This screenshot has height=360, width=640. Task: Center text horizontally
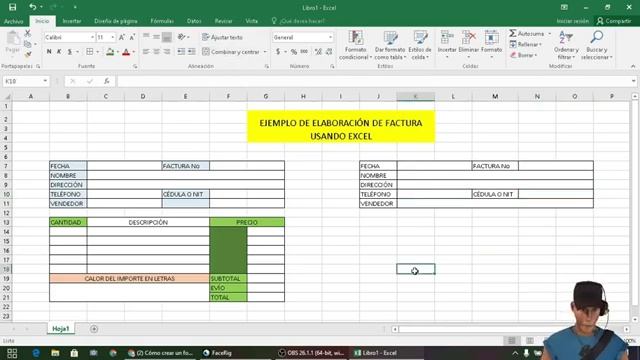click(x=156, y=52)
